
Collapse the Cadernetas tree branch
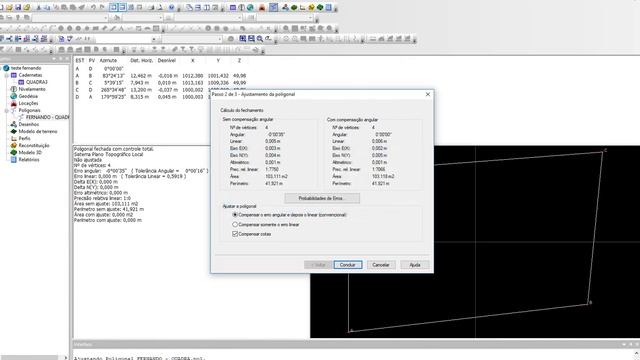click(7, 76)
